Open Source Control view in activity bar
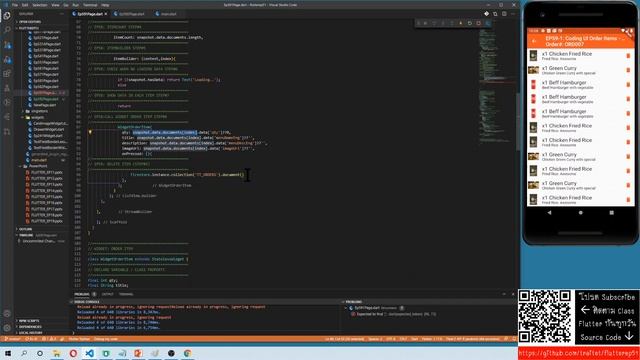This screenshot has height=360, width=640. [x=7, y=45]
